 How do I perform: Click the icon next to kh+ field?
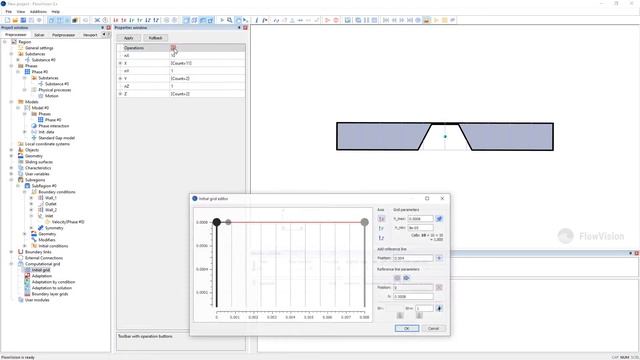point(439,308)
